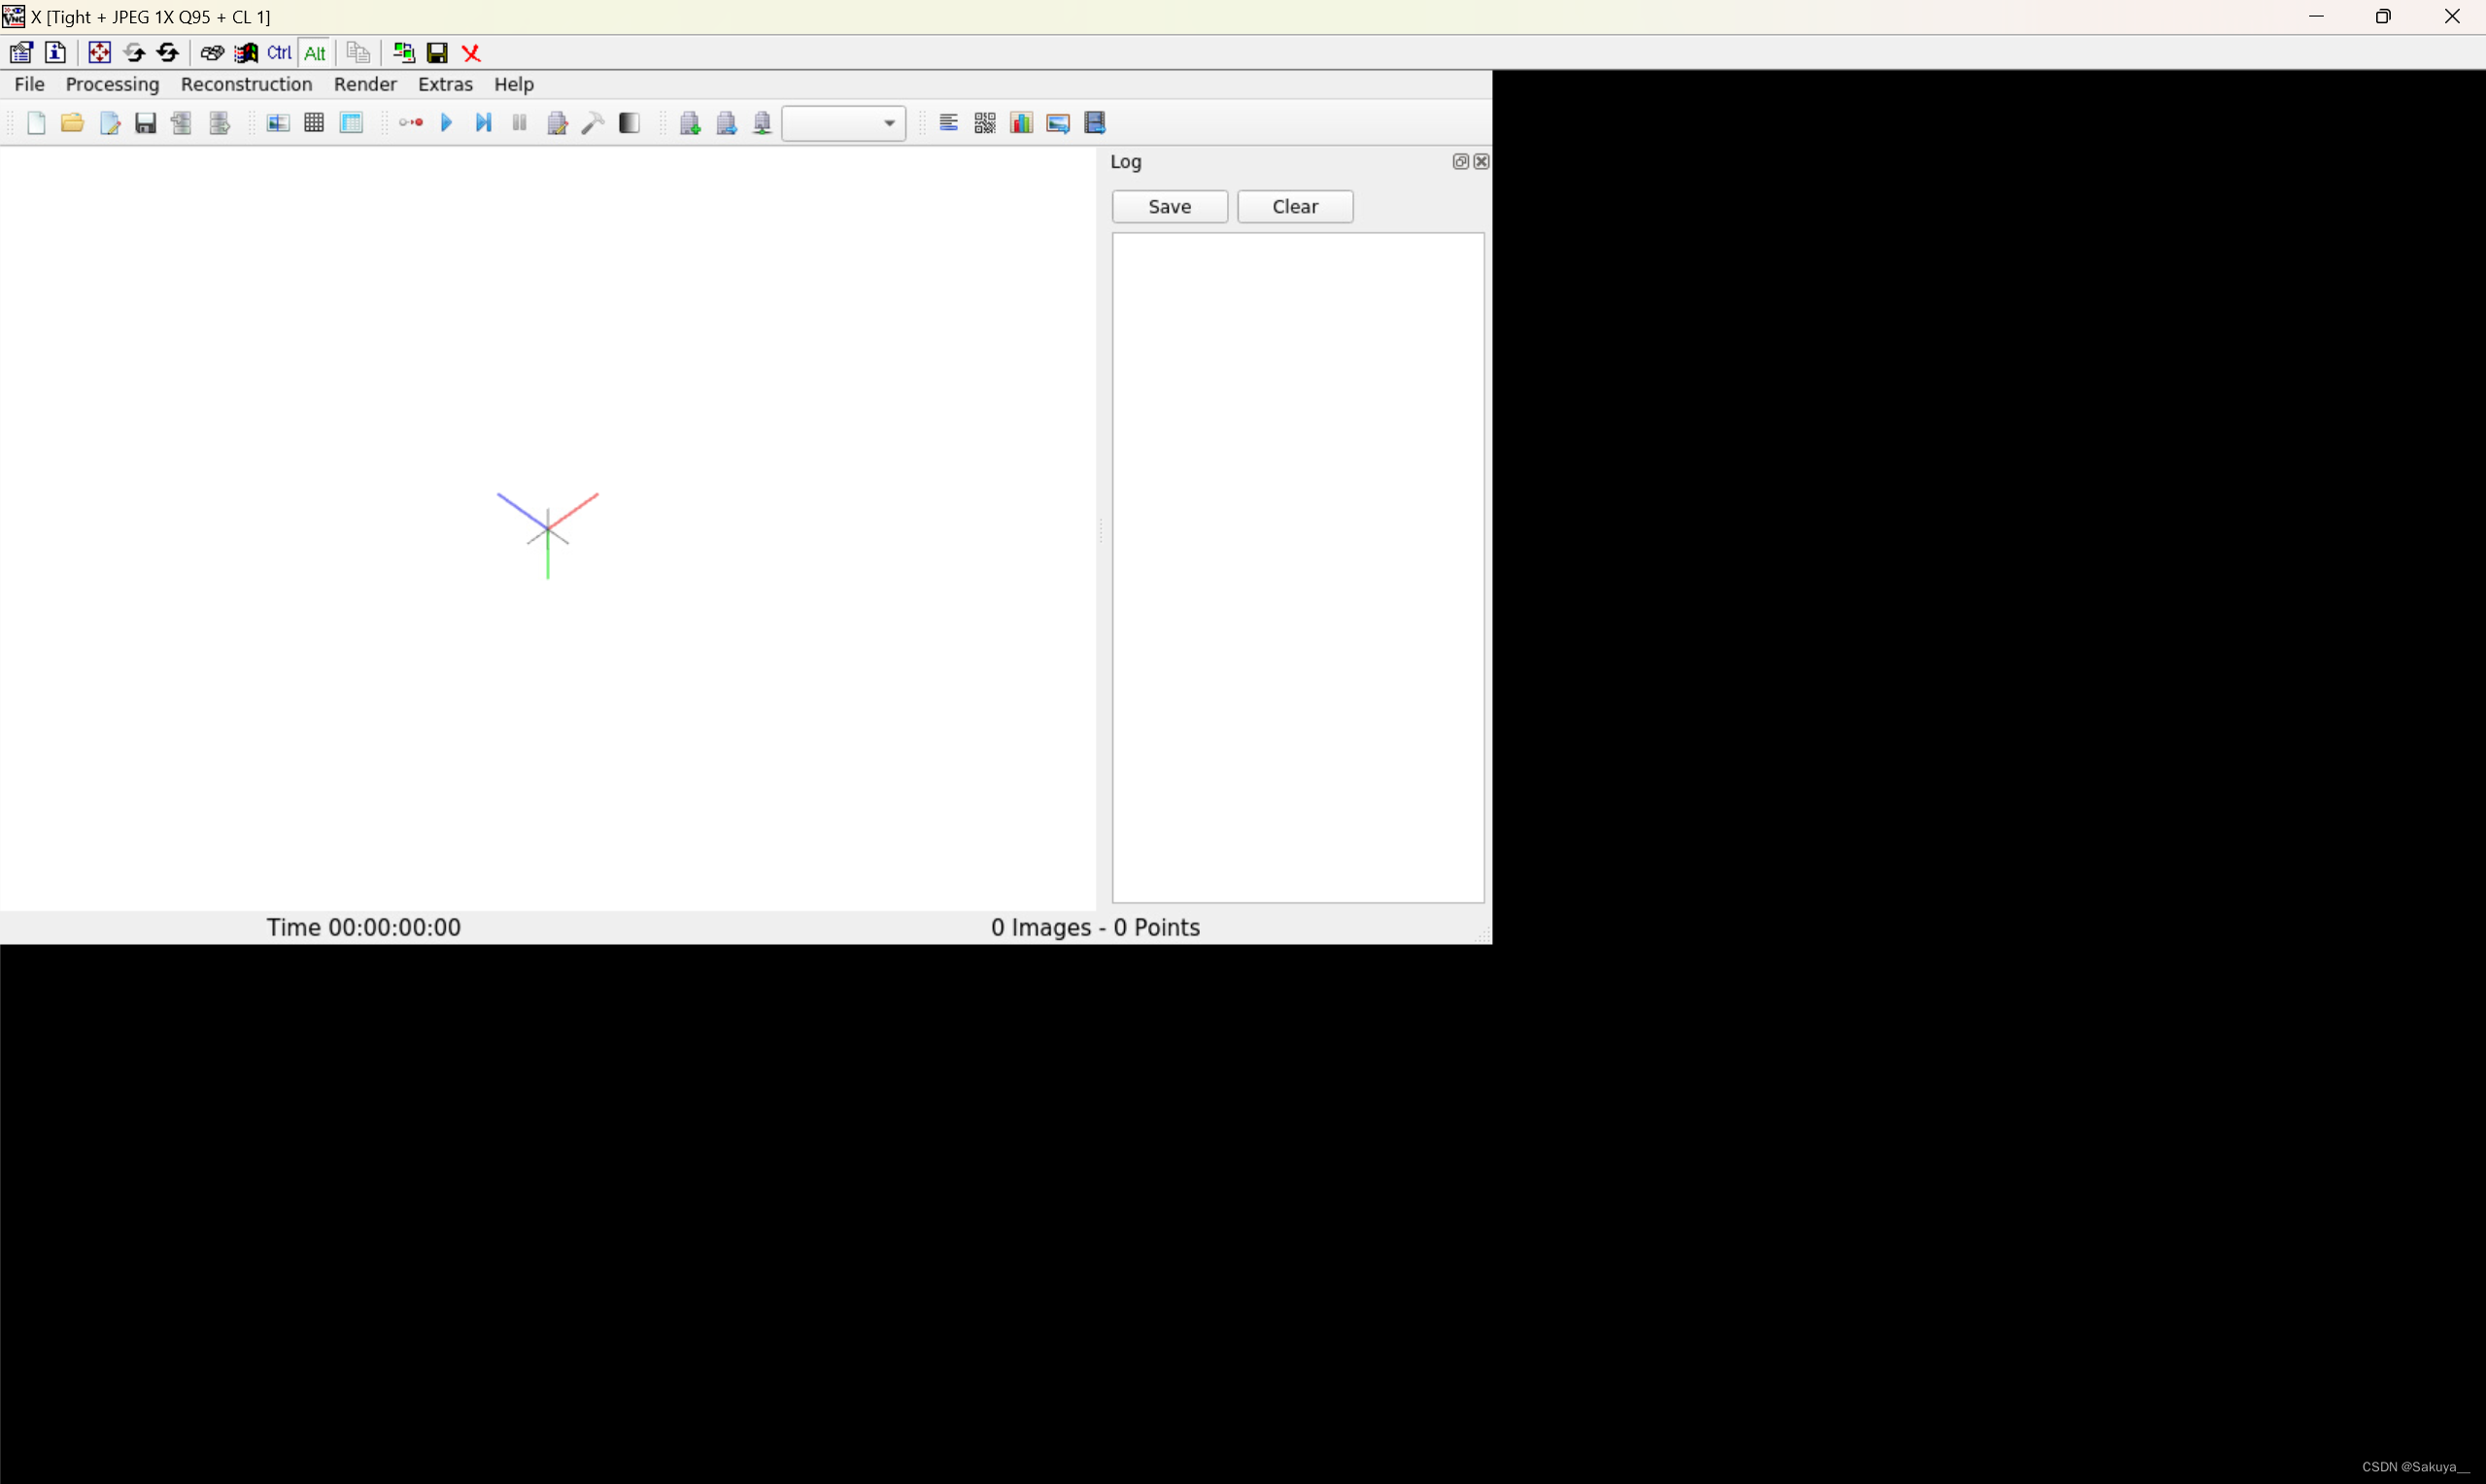
Task: Select the save project icon
Action: [x=145, y=122]
